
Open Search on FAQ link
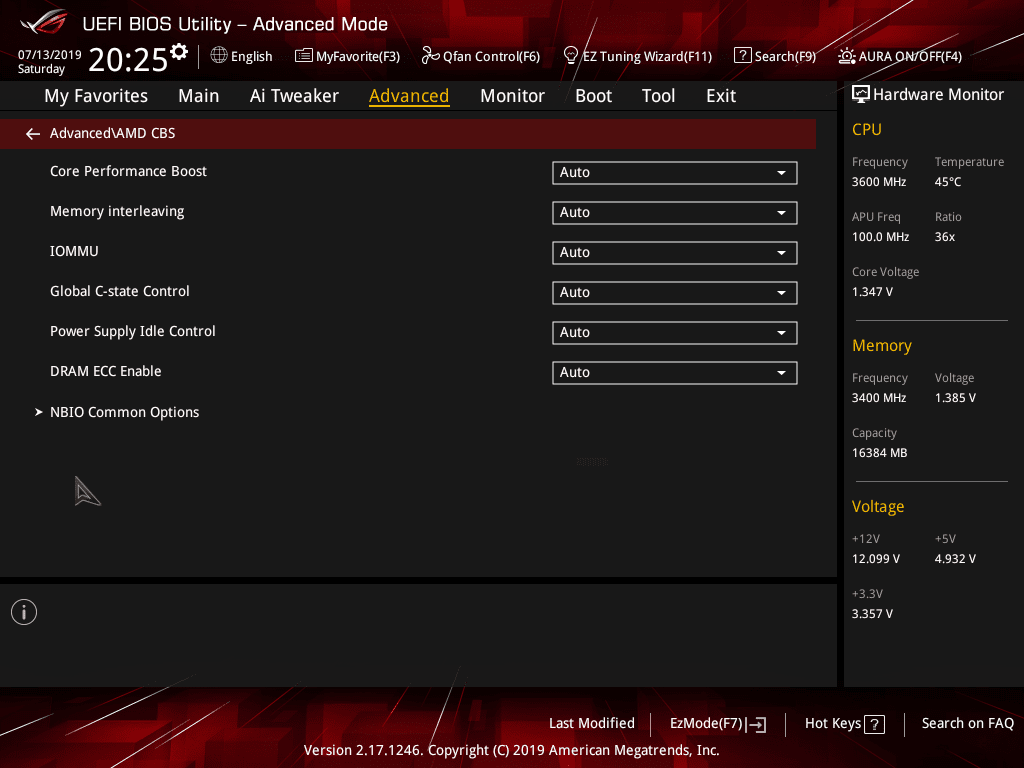click(x=967, y=724)
